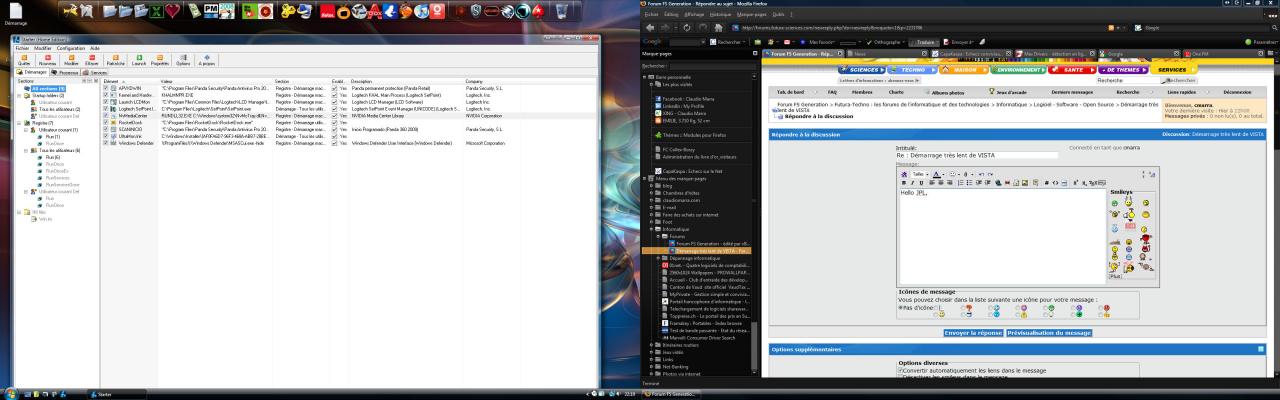Reload the page in Firefox
The height and width of the screenshot is (400, 1280).
coord(687,27)
